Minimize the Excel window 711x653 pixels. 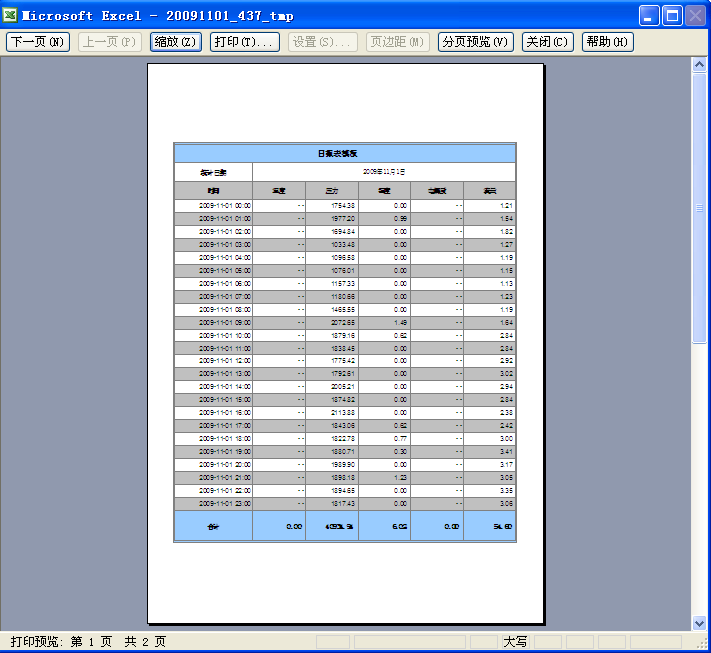coord(649,16)
